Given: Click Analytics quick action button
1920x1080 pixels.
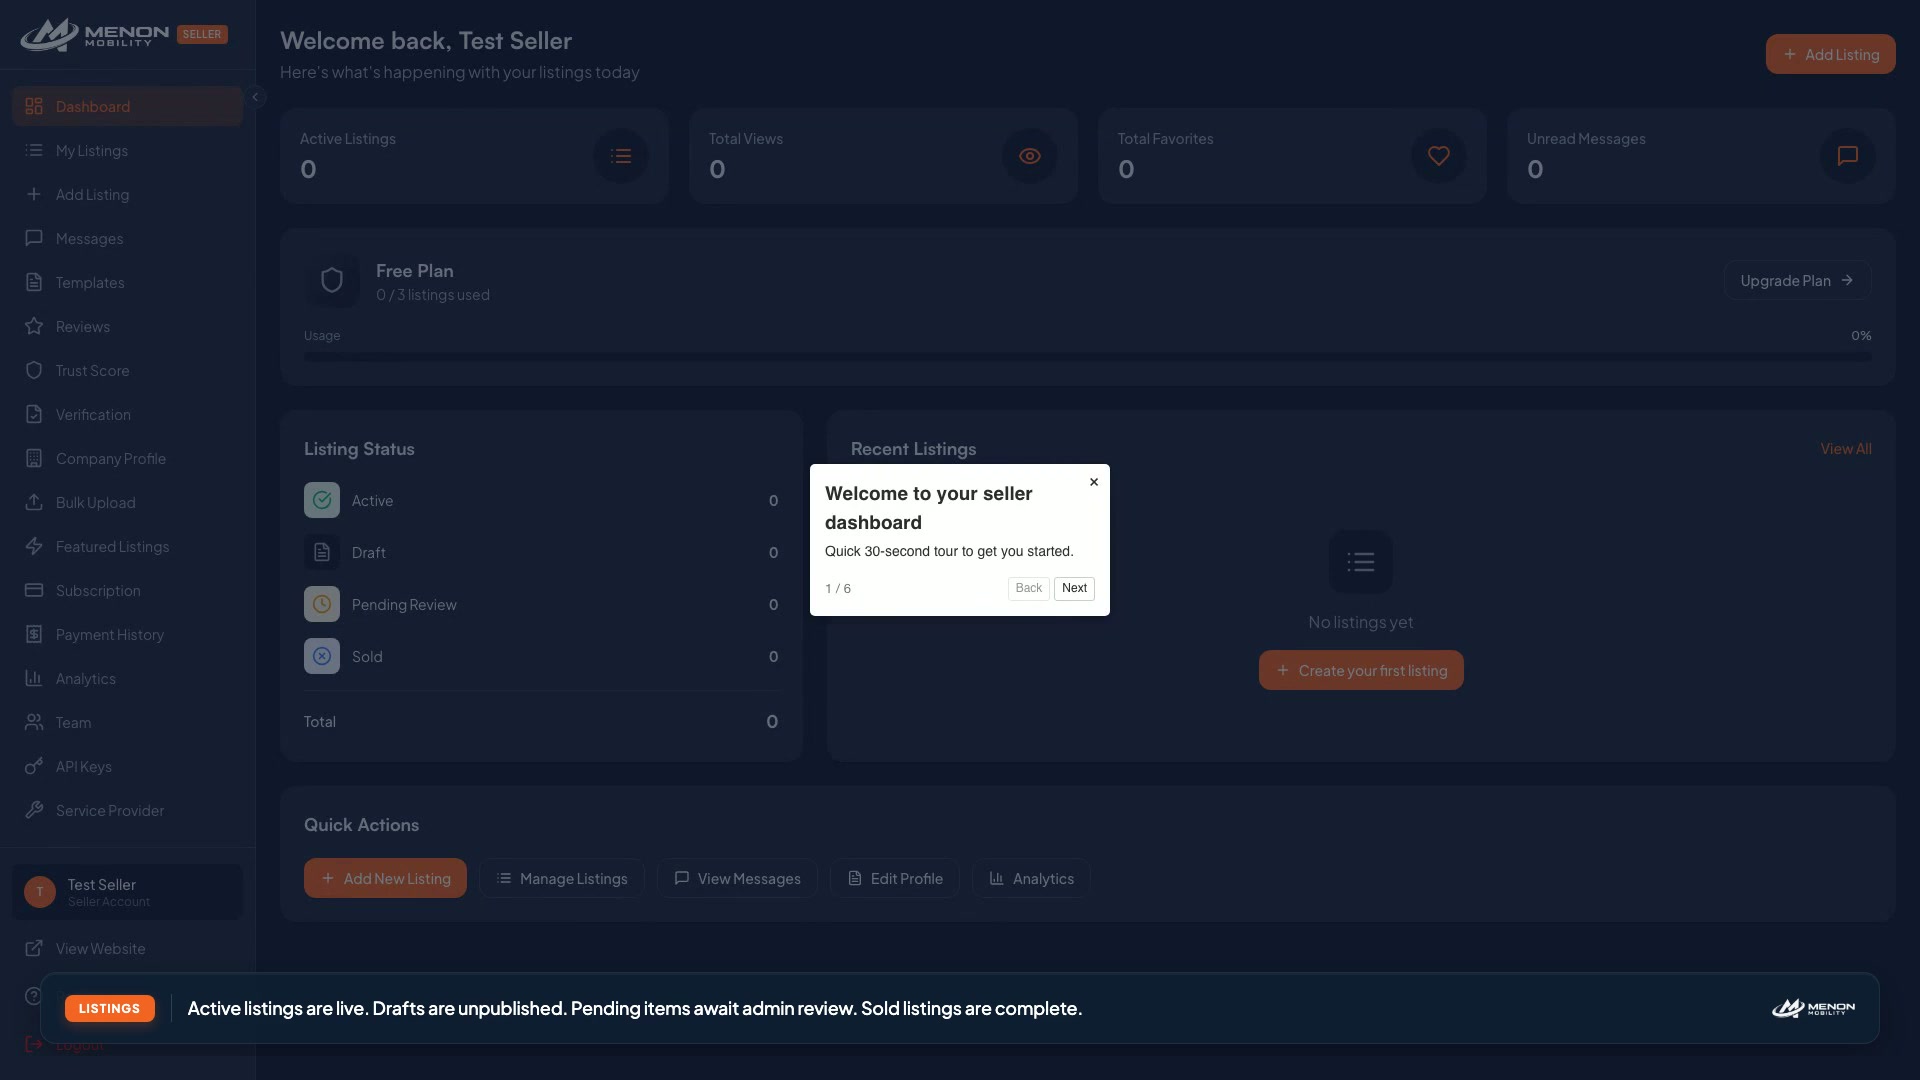Looking at the screenshot, I should (1031, 878).
